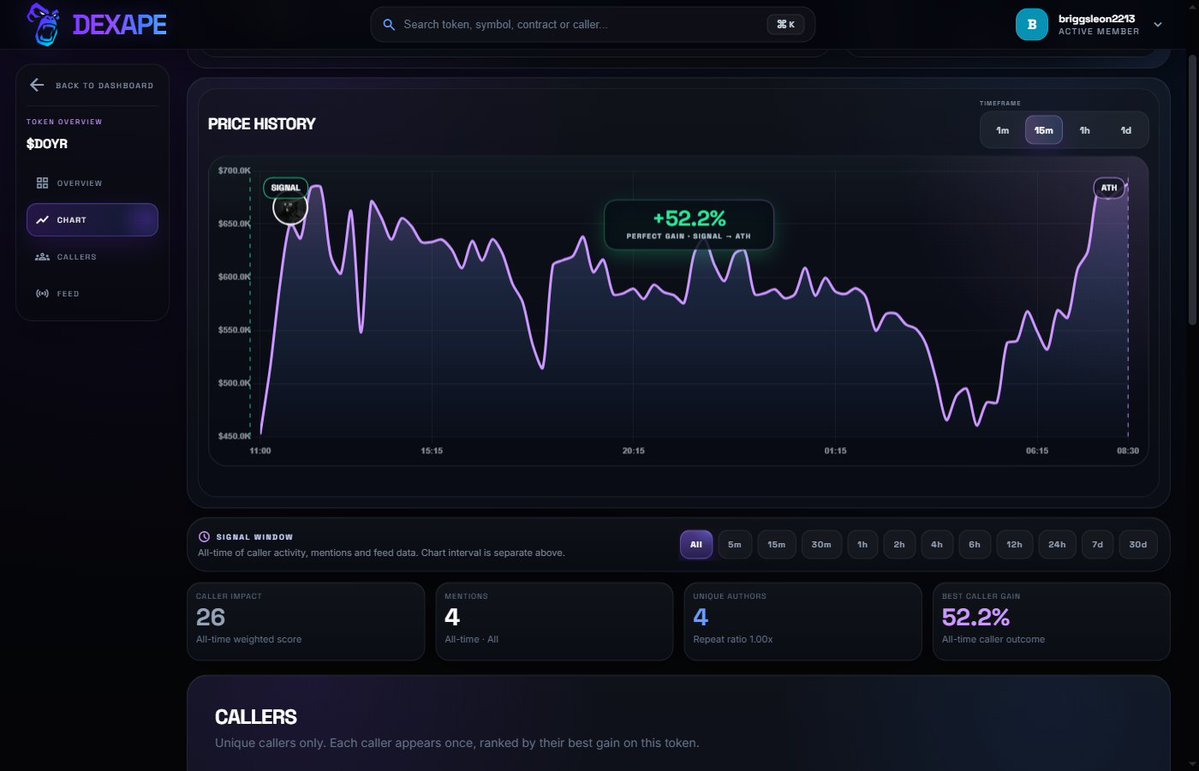Click the caller avatar circle under SIGNAL
This screenshot has width=1199, height=771.
290,208
